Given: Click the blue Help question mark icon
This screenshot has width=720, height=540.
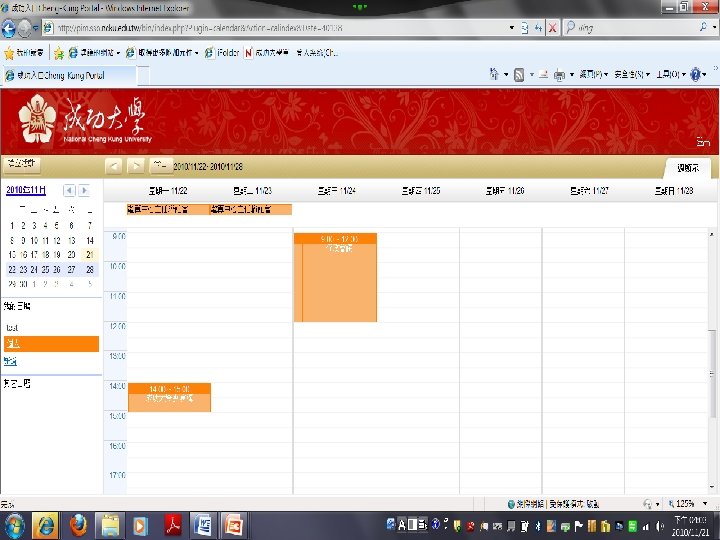Looking at the screenshot, I should click(x=695, y=74).
